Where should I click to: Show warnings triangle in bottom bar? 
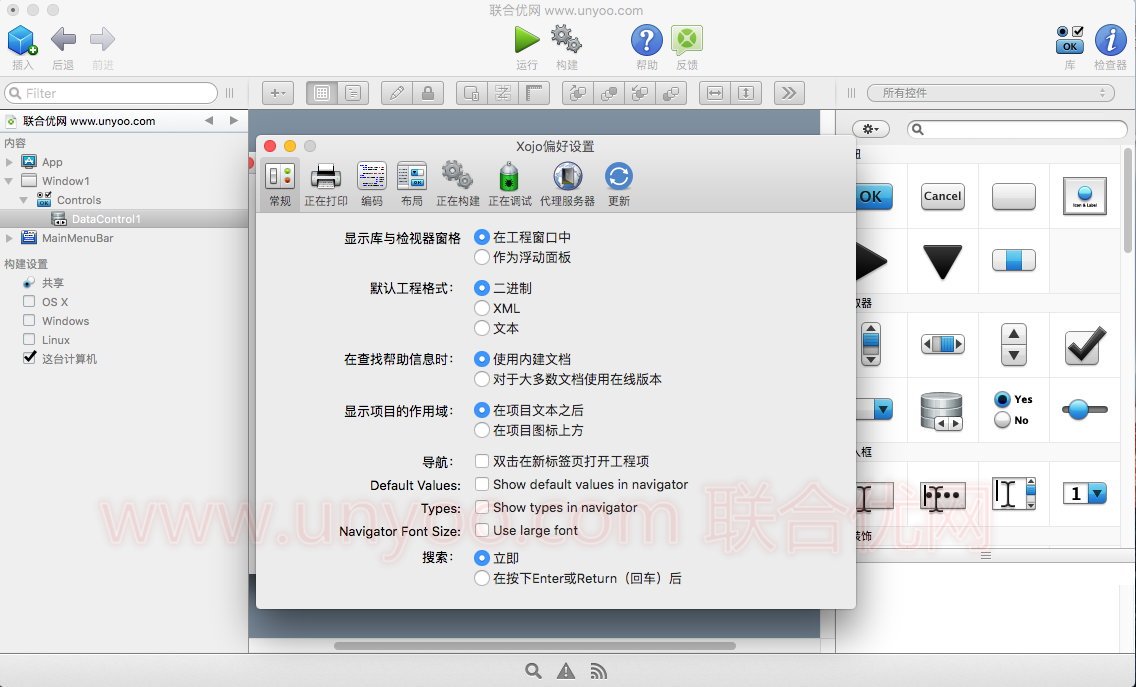(566, 671)
